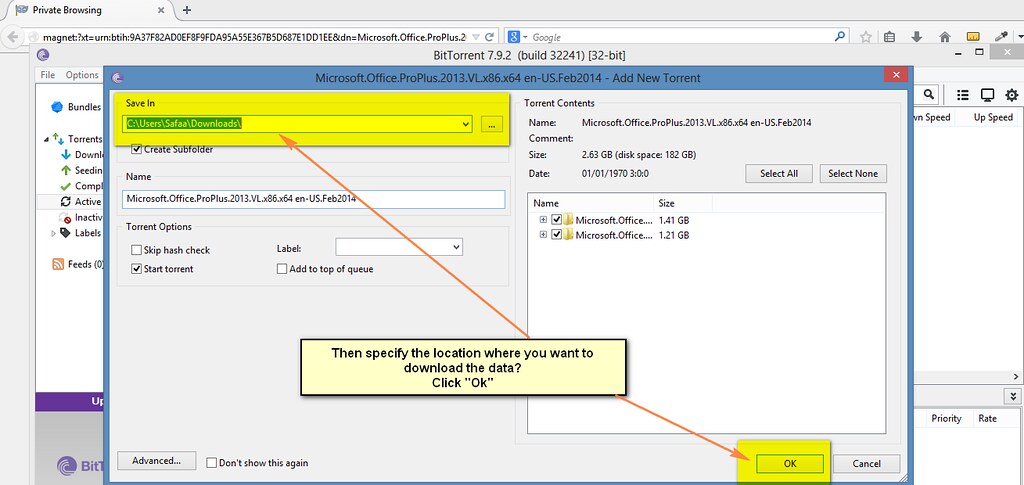
Task: Switch to list view icon in BitTorrent toolbar
Action: click(x=963, y=95)
